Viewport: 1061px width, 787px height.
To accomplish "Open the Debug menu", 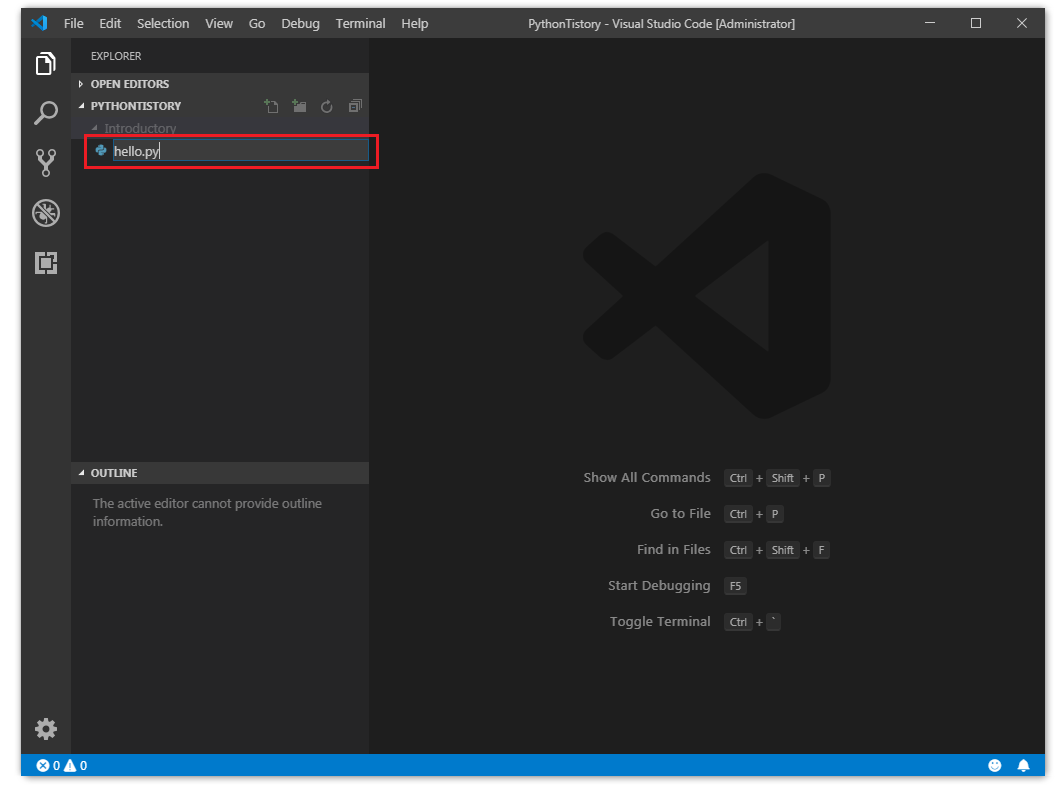I will pos(300,24).
